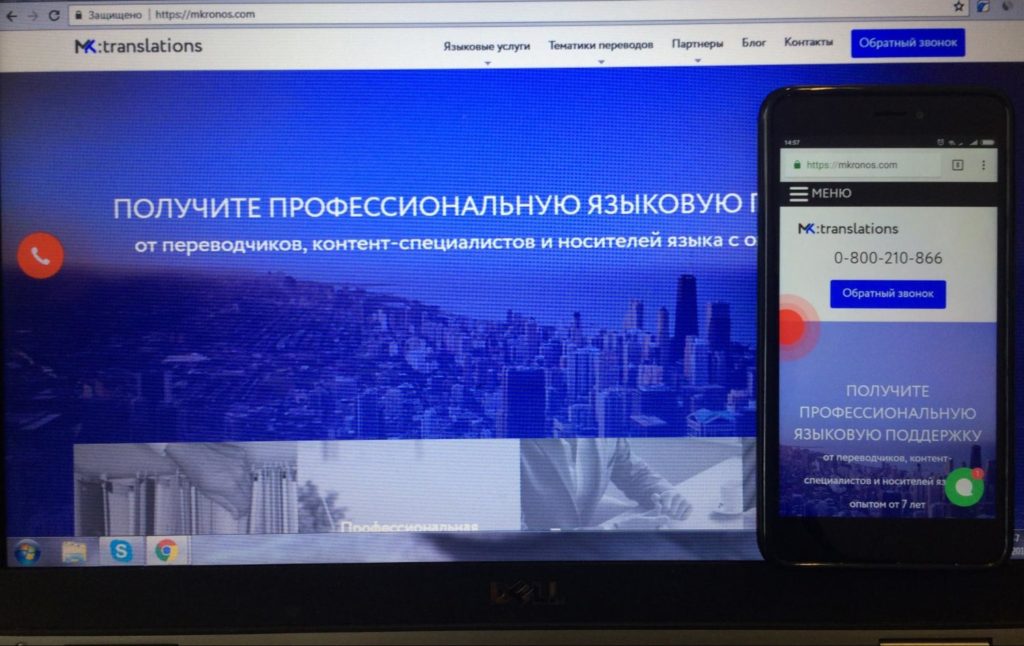Reload the page in the browser
This screenshot has height=646, width=1024.
coord(54,15)
